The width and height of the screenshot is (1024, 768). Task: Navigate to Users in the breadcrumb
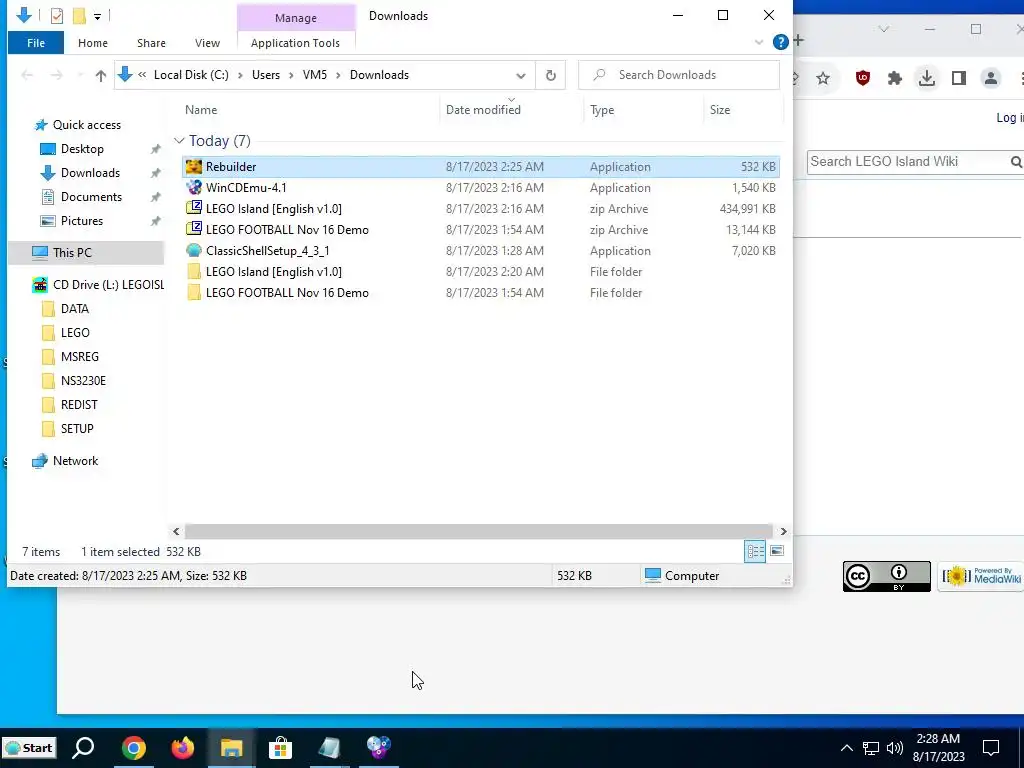coord(266,74)
